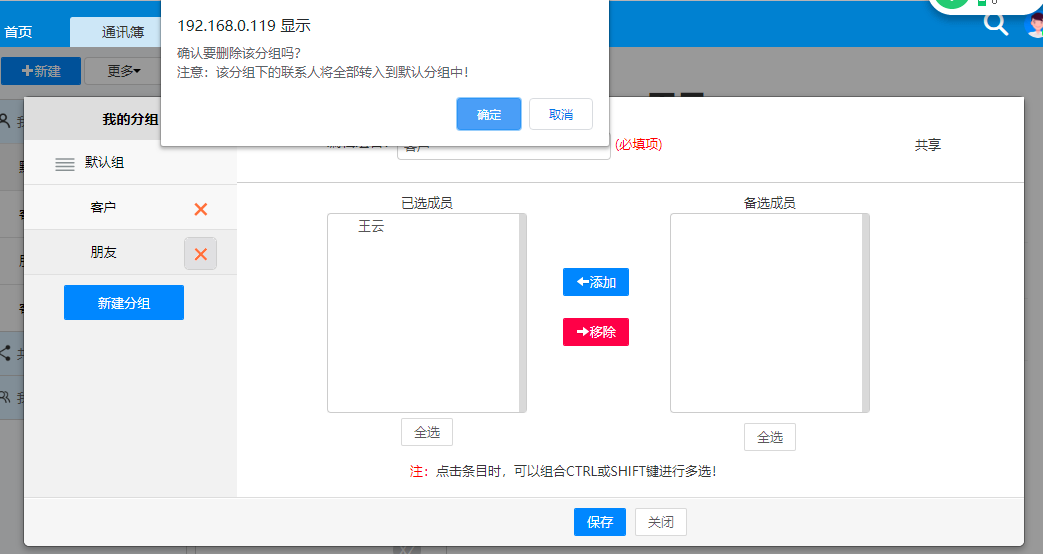
Task: Click the person icon in left sidebar
Action: point(6,121)
